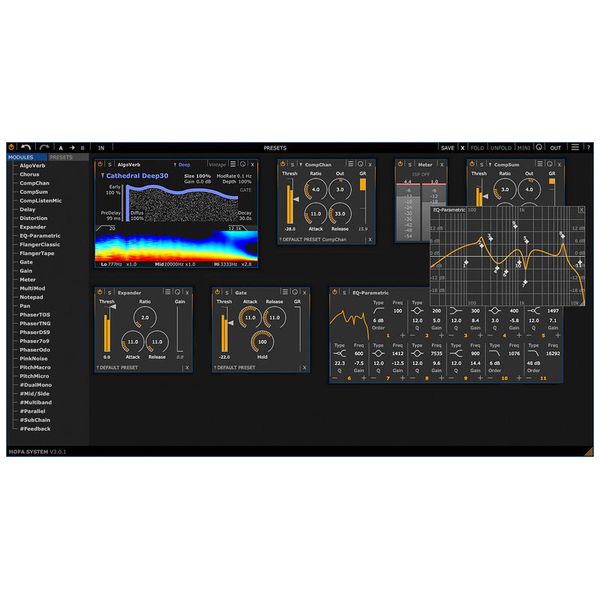The image size is (600, 600).
Task: Click the AlgoVerb GATE label
Action: point(245,190)
